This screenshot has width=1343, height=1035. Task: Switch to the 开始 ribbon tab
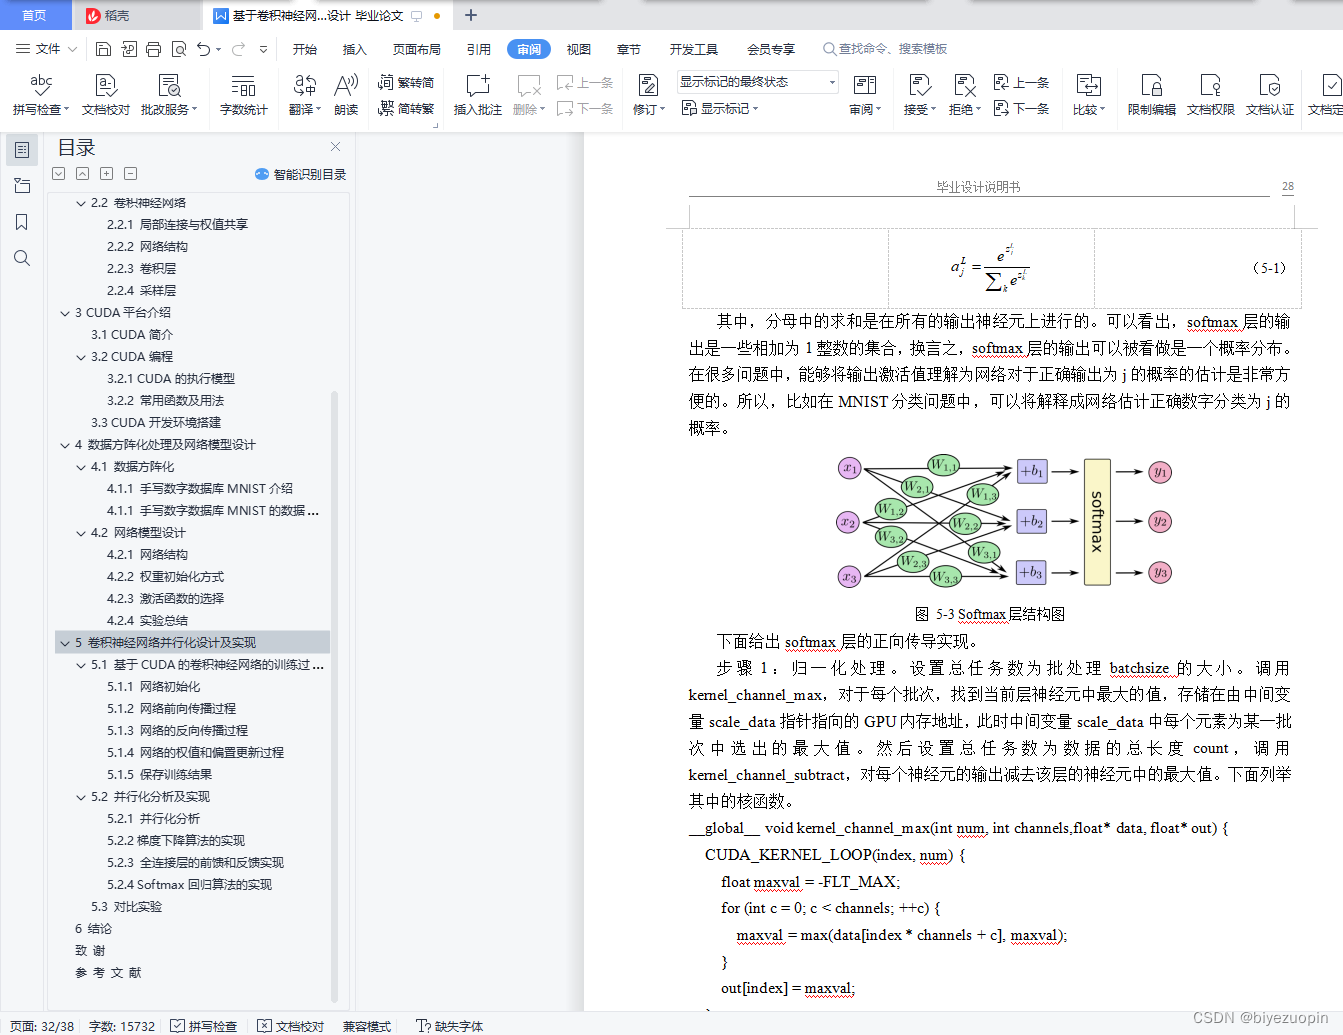click(x=305, y=49)
